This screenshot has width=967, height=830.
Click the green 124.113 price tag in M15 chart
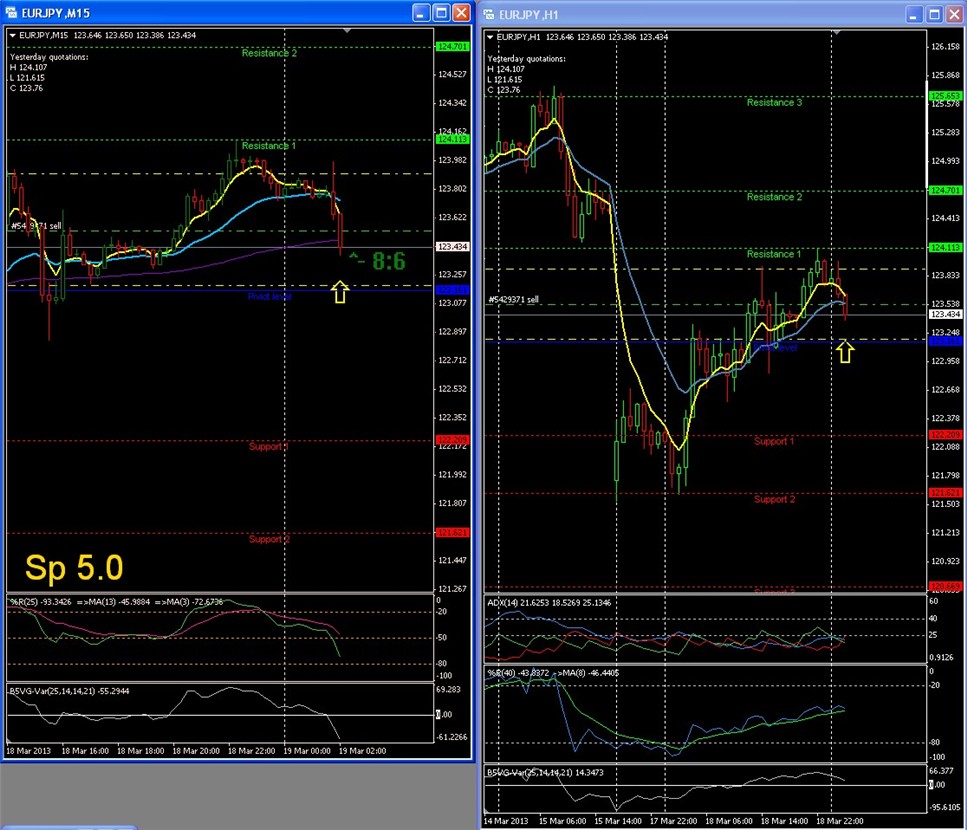coord(453,139)
